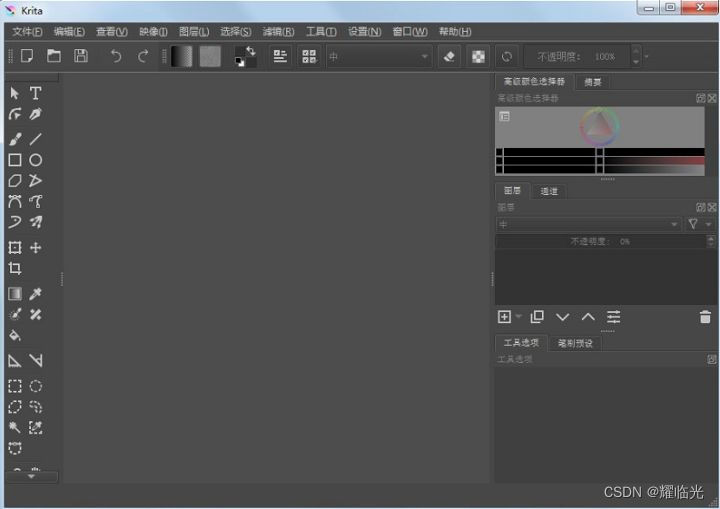The height and width of the screenshot is (509, 720).
Task: Undo the last action
Action: click(x=116, y=56)
